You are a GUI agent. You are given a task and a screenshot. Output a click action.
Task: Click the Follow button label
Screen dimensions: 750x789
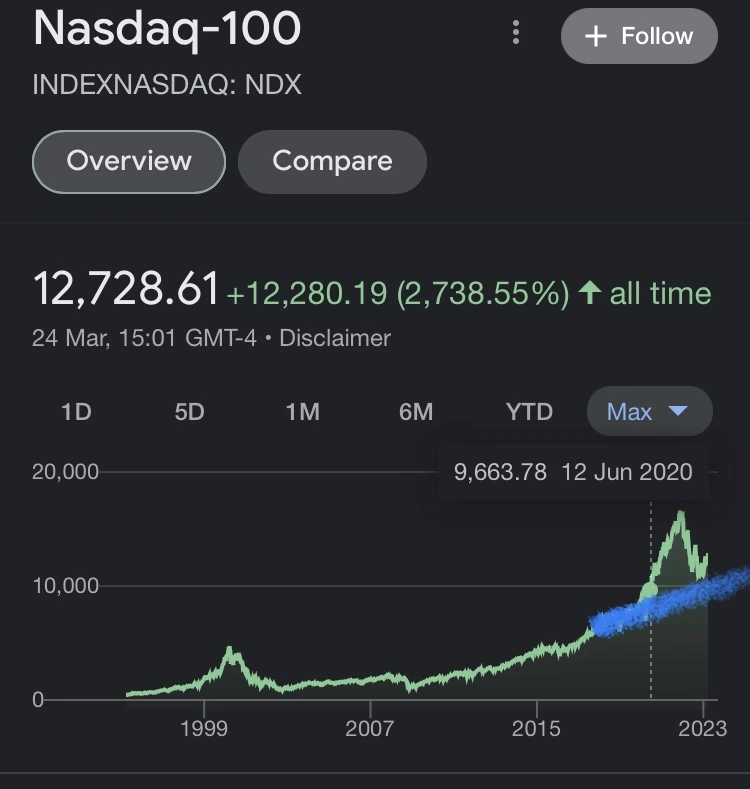click(x=657, y=36)
